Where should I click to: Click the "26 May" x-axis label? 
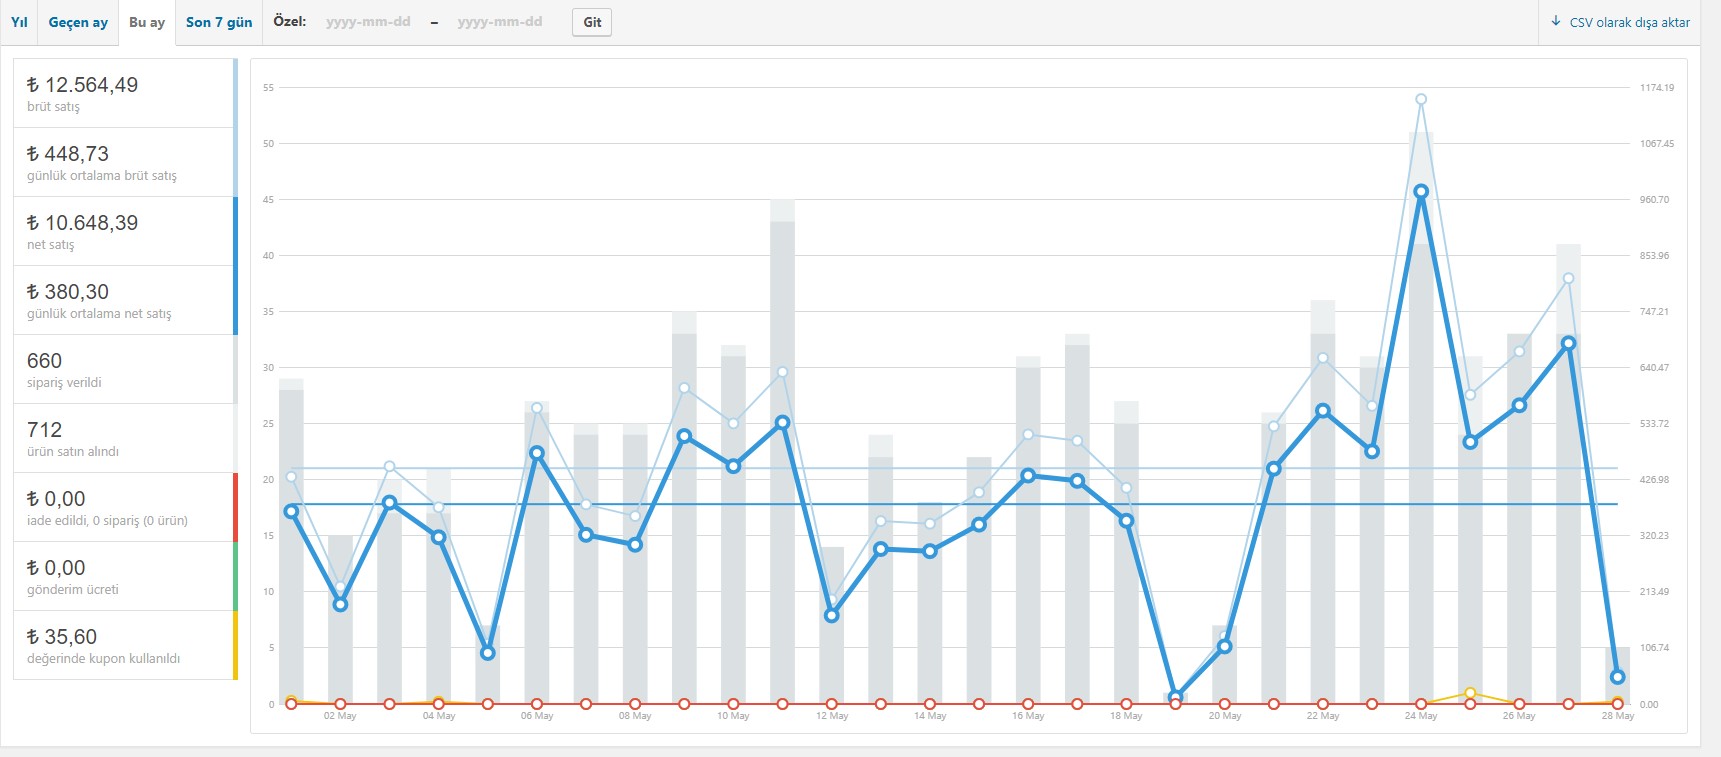tap(1519, 716)
